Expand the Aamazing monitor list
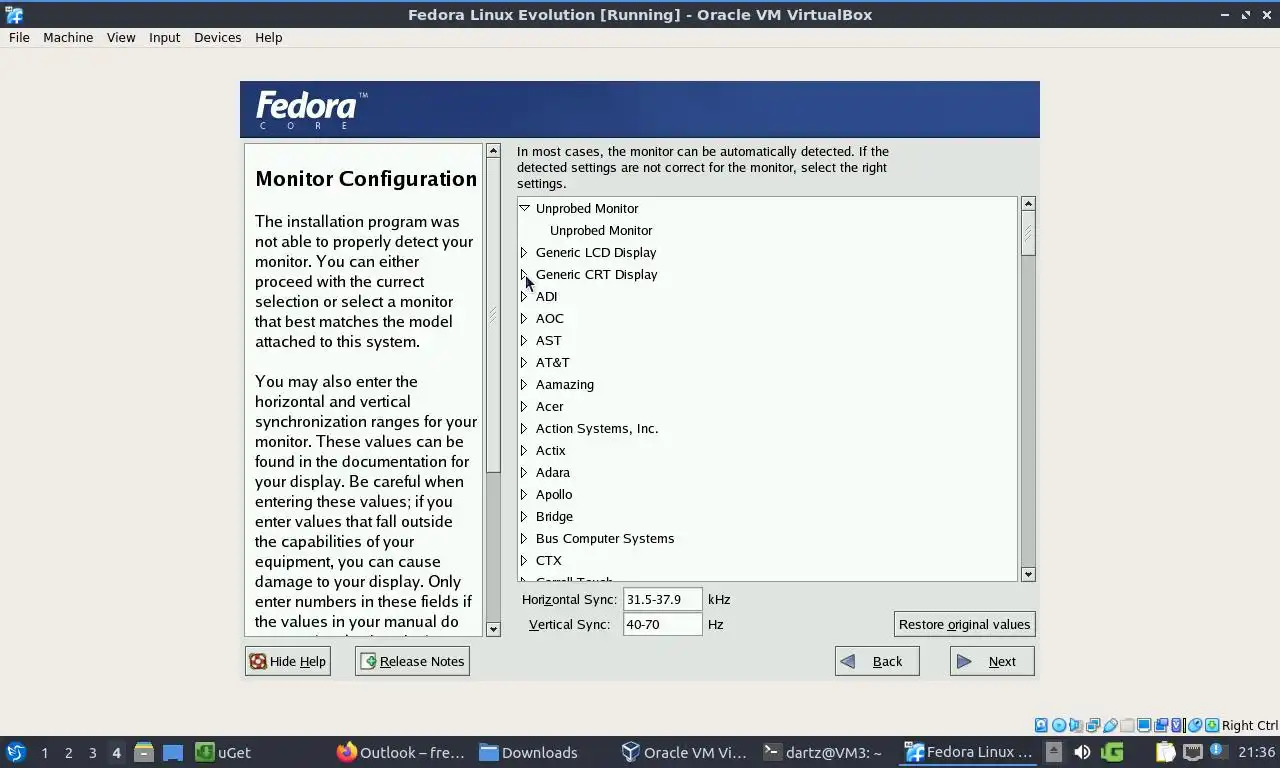This screenshot has width=1280, height=768. (x=524, y=384)
